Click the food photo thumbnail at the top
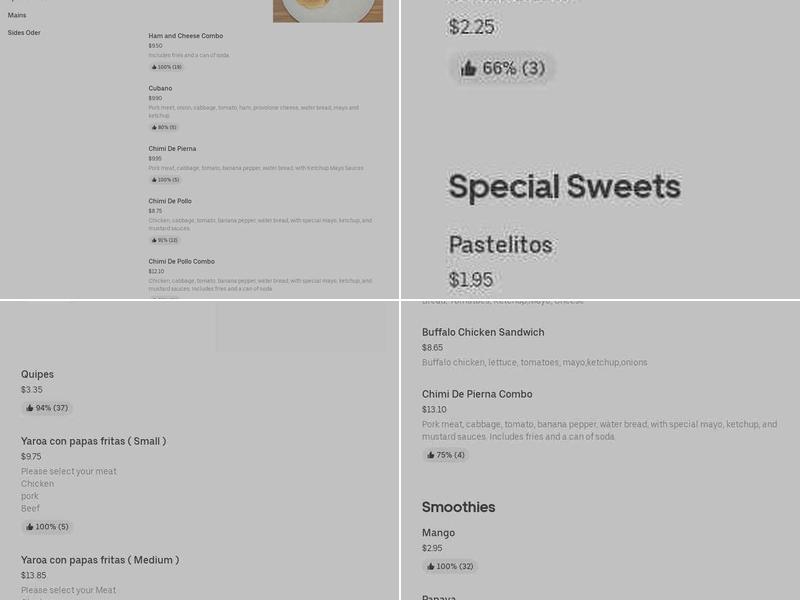 pyautogui.click(x=327, y=11)
